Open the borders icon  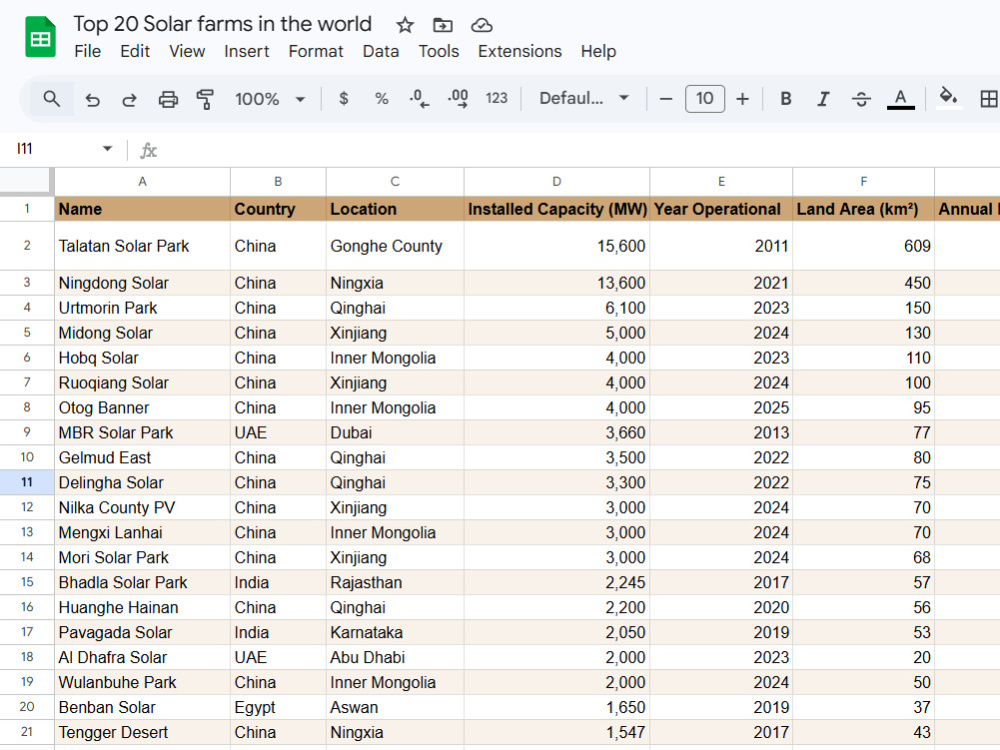pos(989,99)
